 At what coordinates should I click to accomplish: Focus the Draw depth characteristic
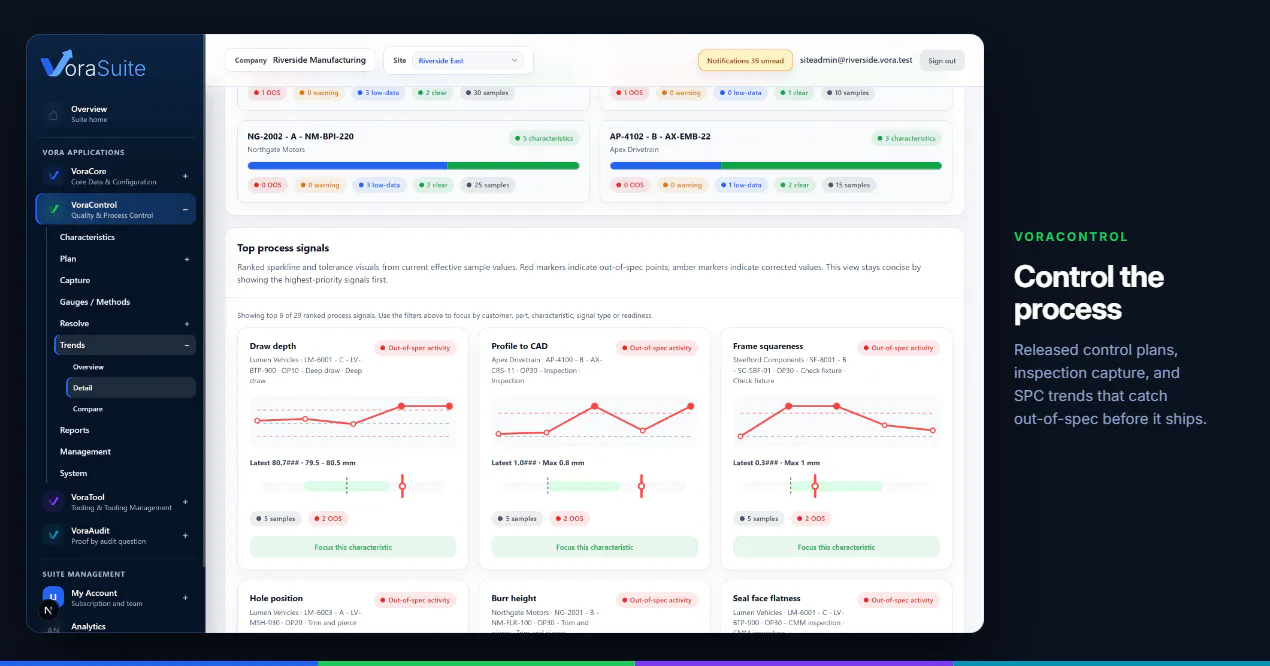[353, 547]
